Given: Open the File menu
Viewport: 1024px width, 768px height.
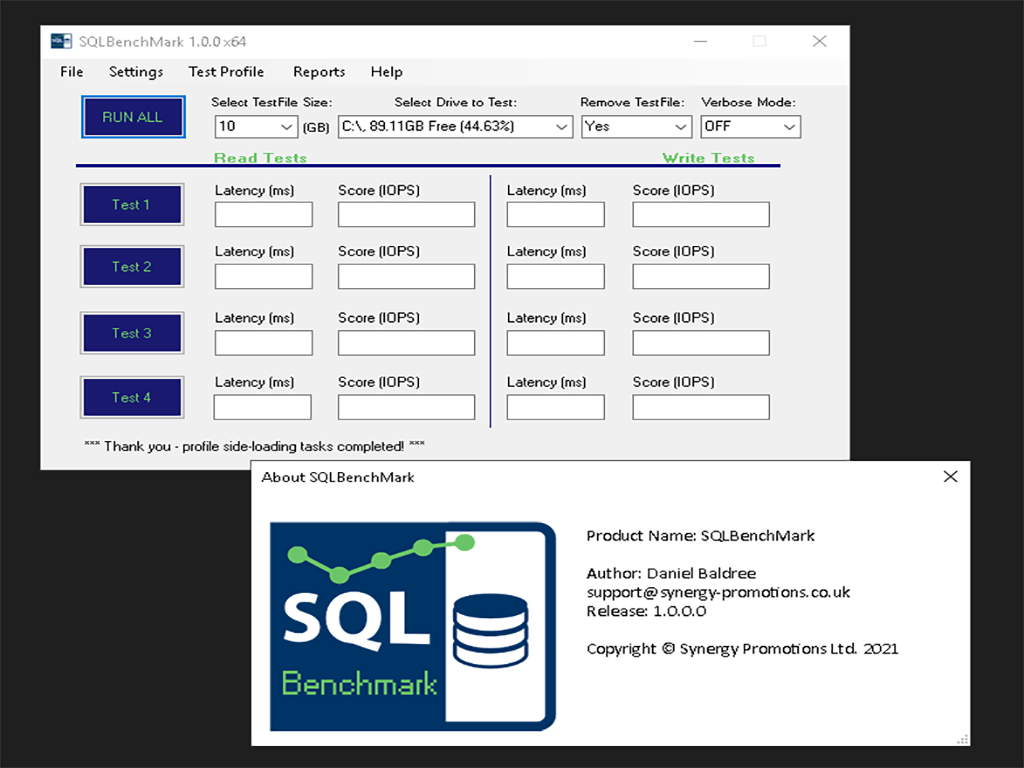Looking at the screenshot, I should tap(72, 72).
